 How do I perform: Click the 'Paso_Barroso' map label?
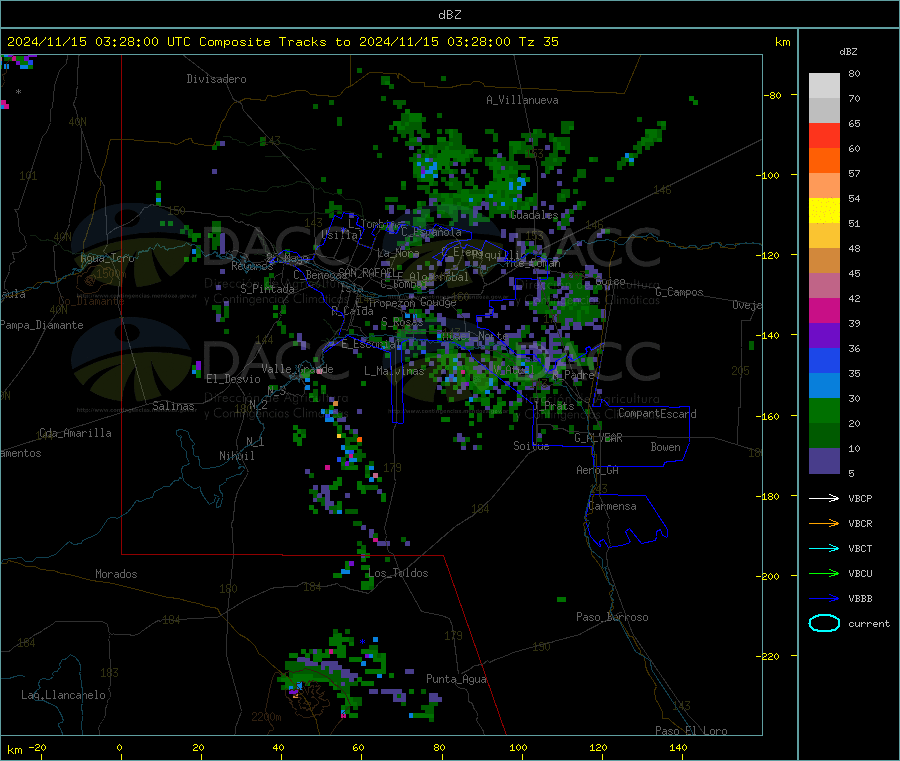(612, 617)
